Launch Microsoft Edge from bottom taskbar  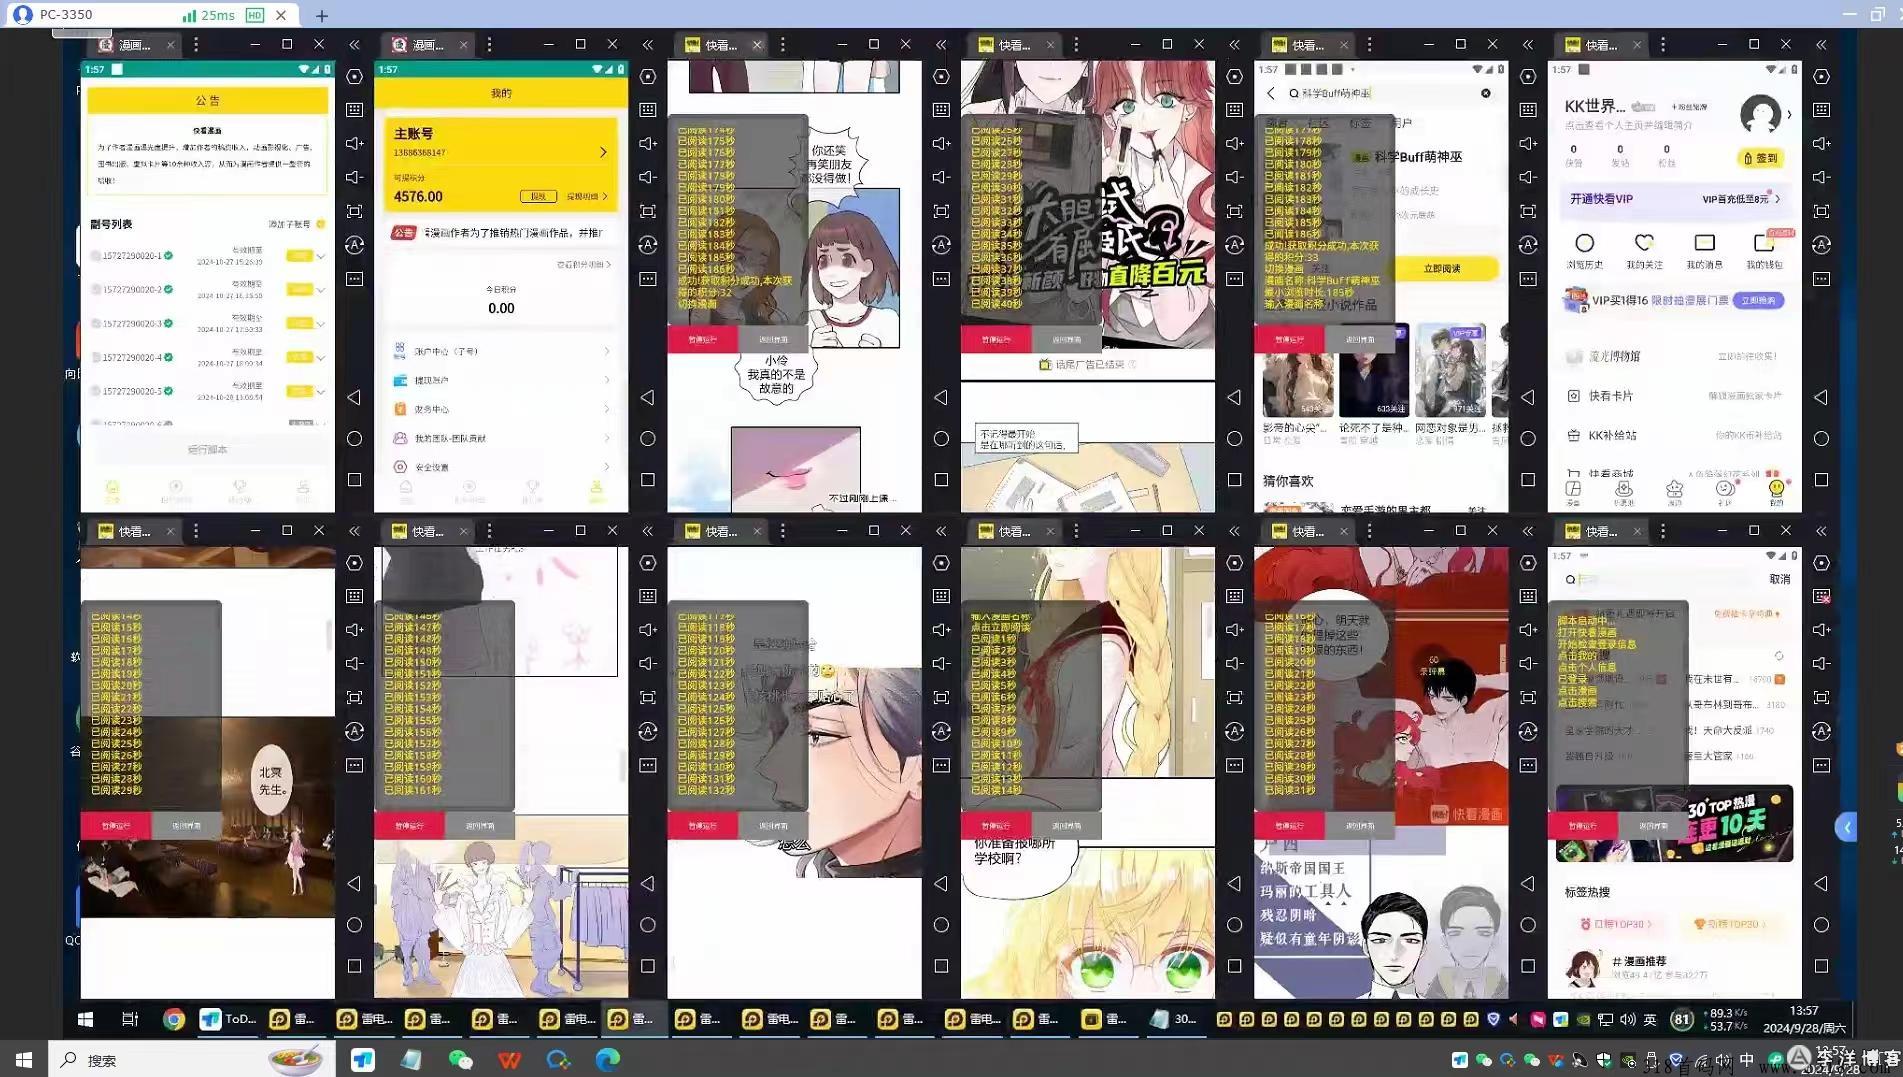pos(607,1060)
